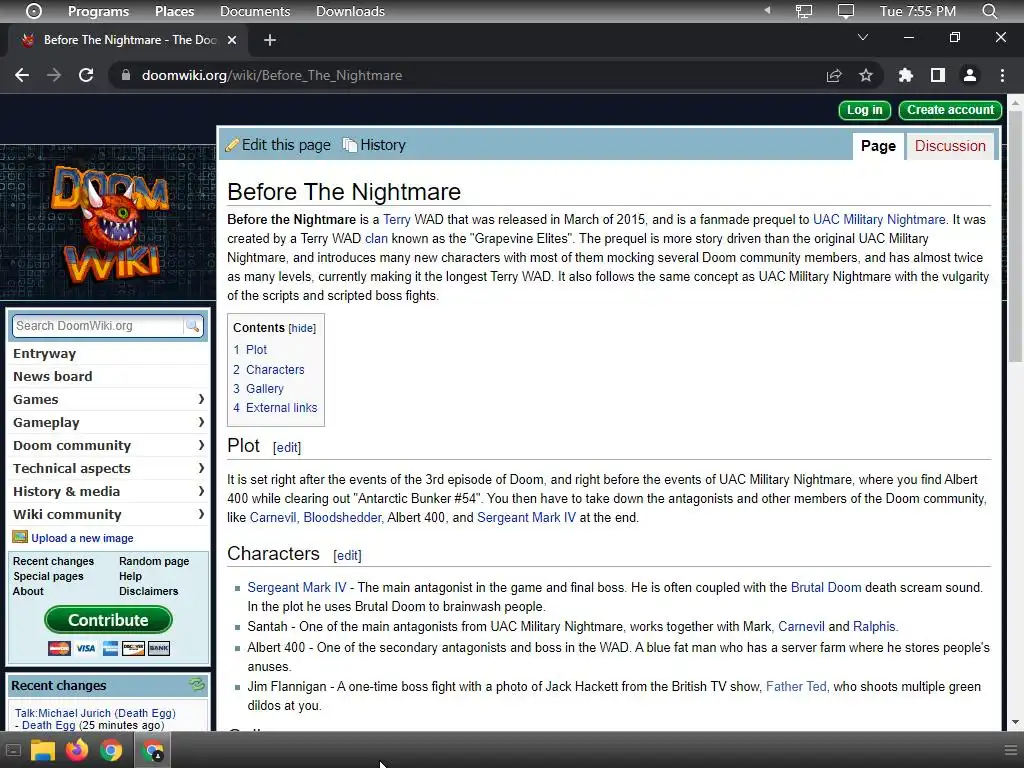Open the Places menu
Image resolution: width=1024 pixels, height=768 pixels.
click(x=174, y=11)
